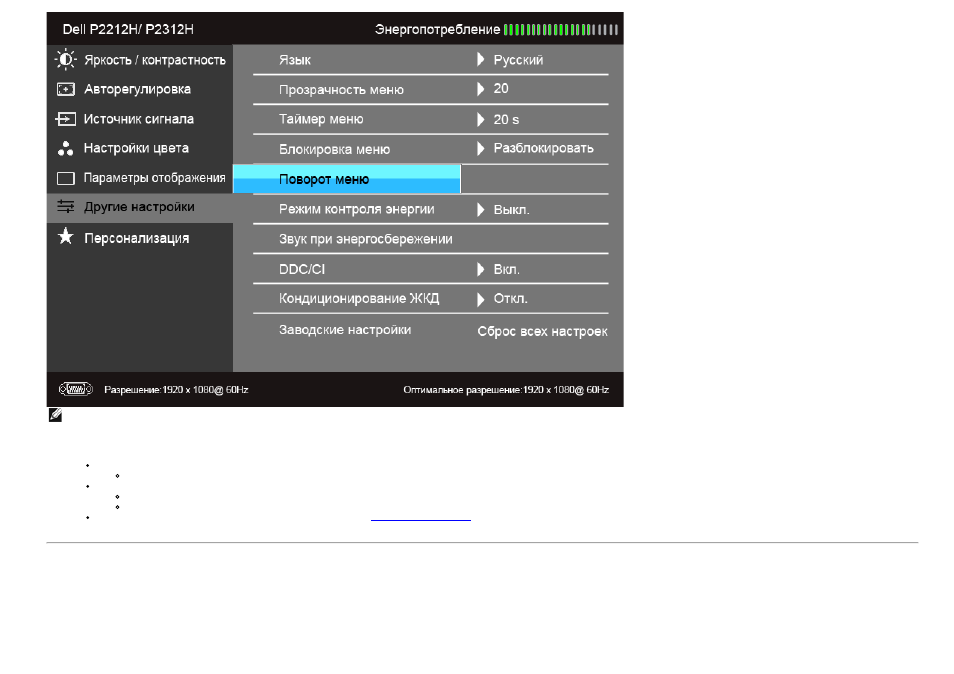Open the Источник сигнала menu item

pos(140,119)
